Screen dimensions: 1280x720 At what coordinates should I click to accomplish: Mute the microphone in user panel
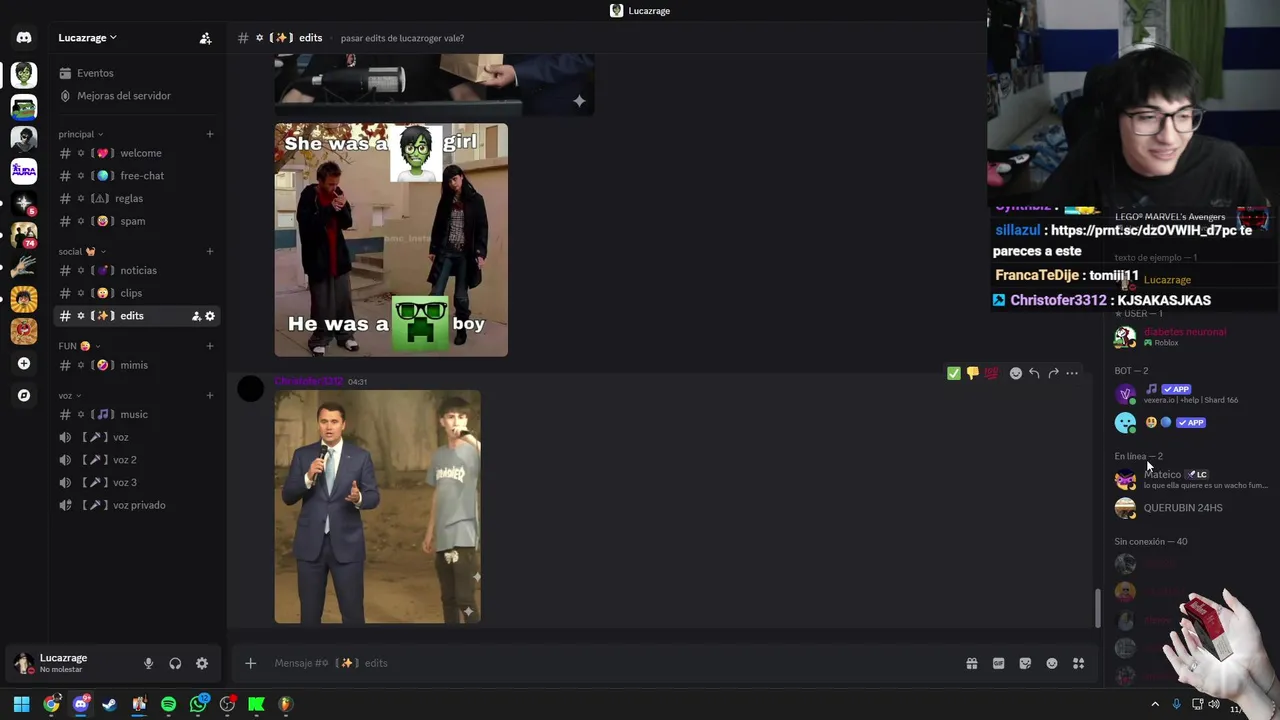point(148,663)
